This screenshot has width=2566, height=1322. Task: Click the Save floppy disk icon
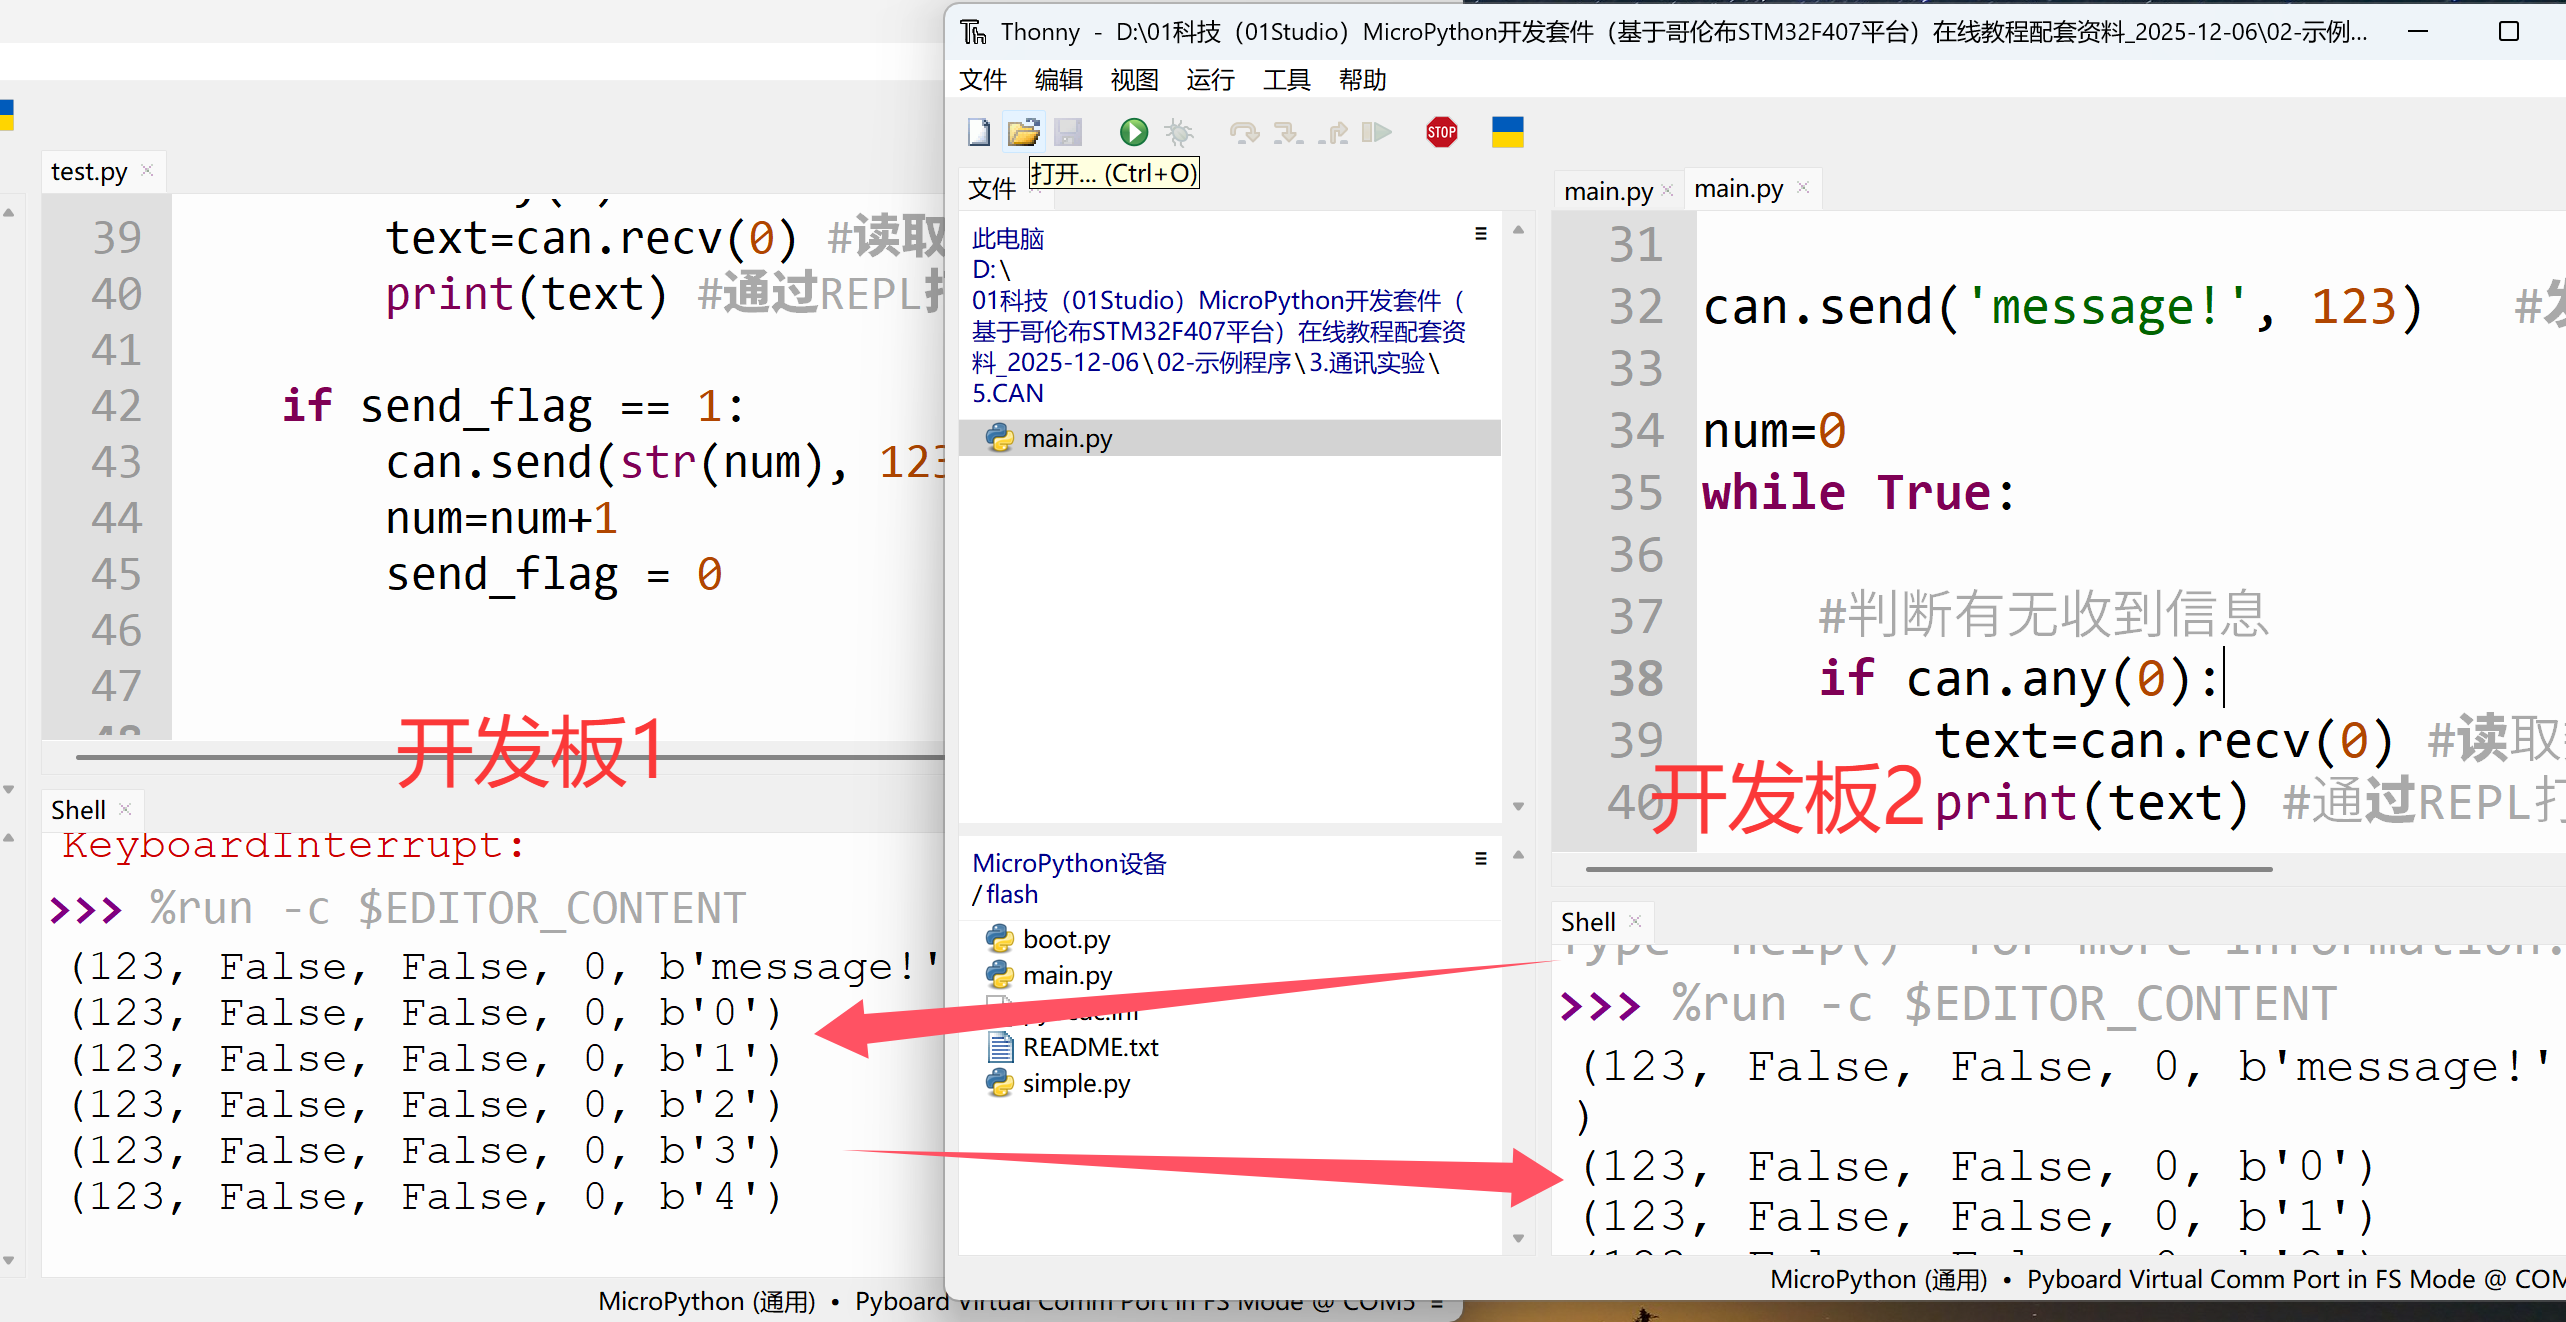pos(1068,132)
